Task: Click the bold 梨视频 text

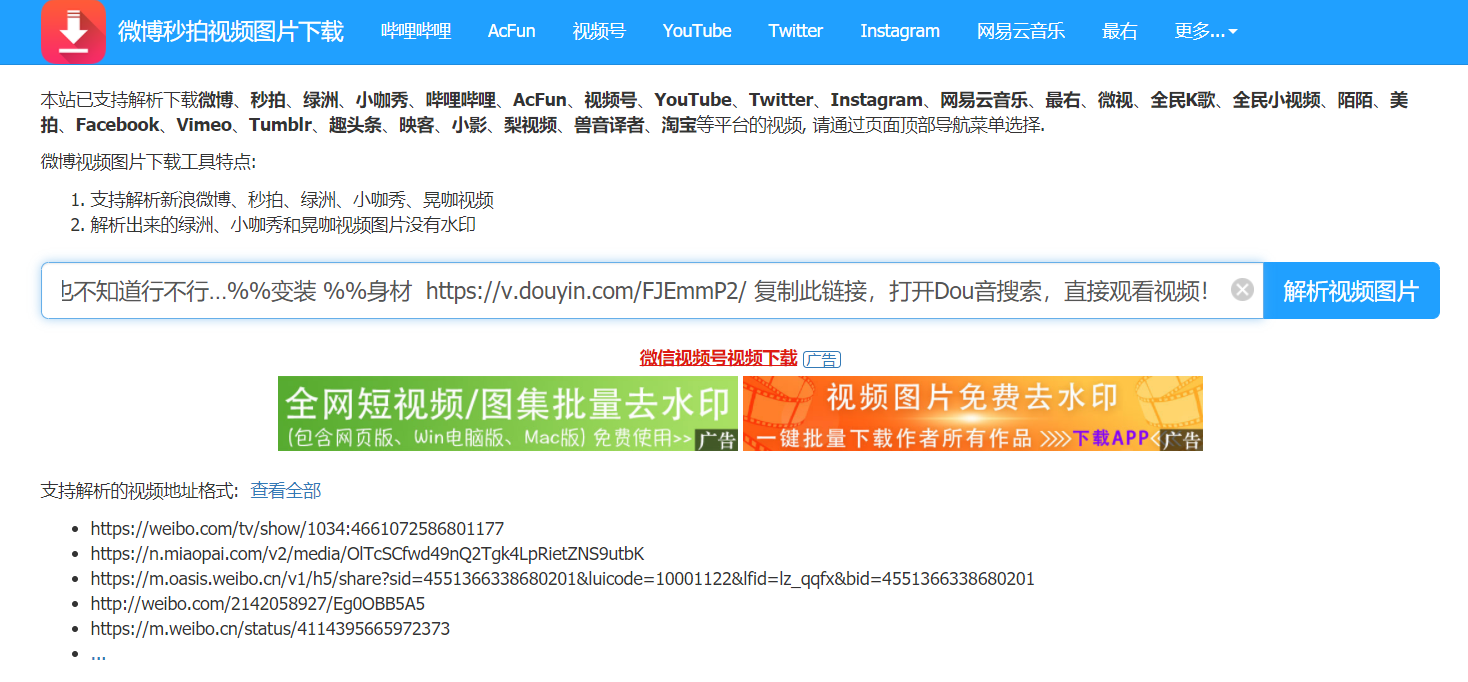Action: click(530, 125)
